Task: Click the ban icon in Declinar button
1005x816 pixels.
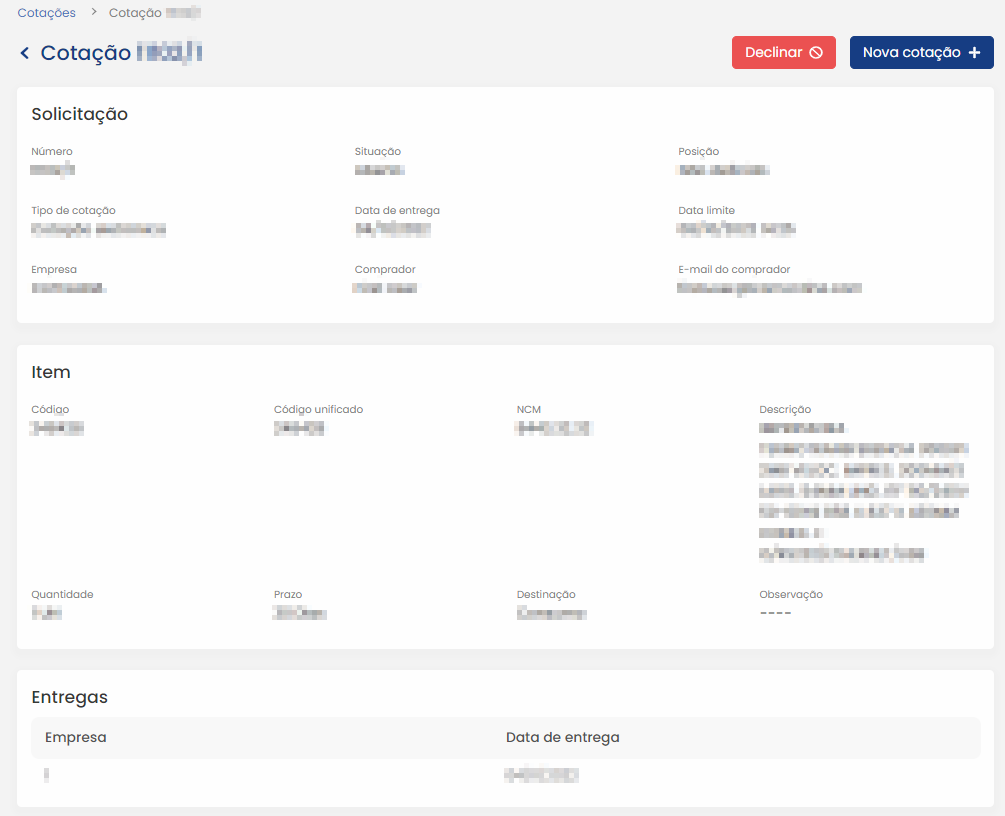Action: (x=816, y=53)
